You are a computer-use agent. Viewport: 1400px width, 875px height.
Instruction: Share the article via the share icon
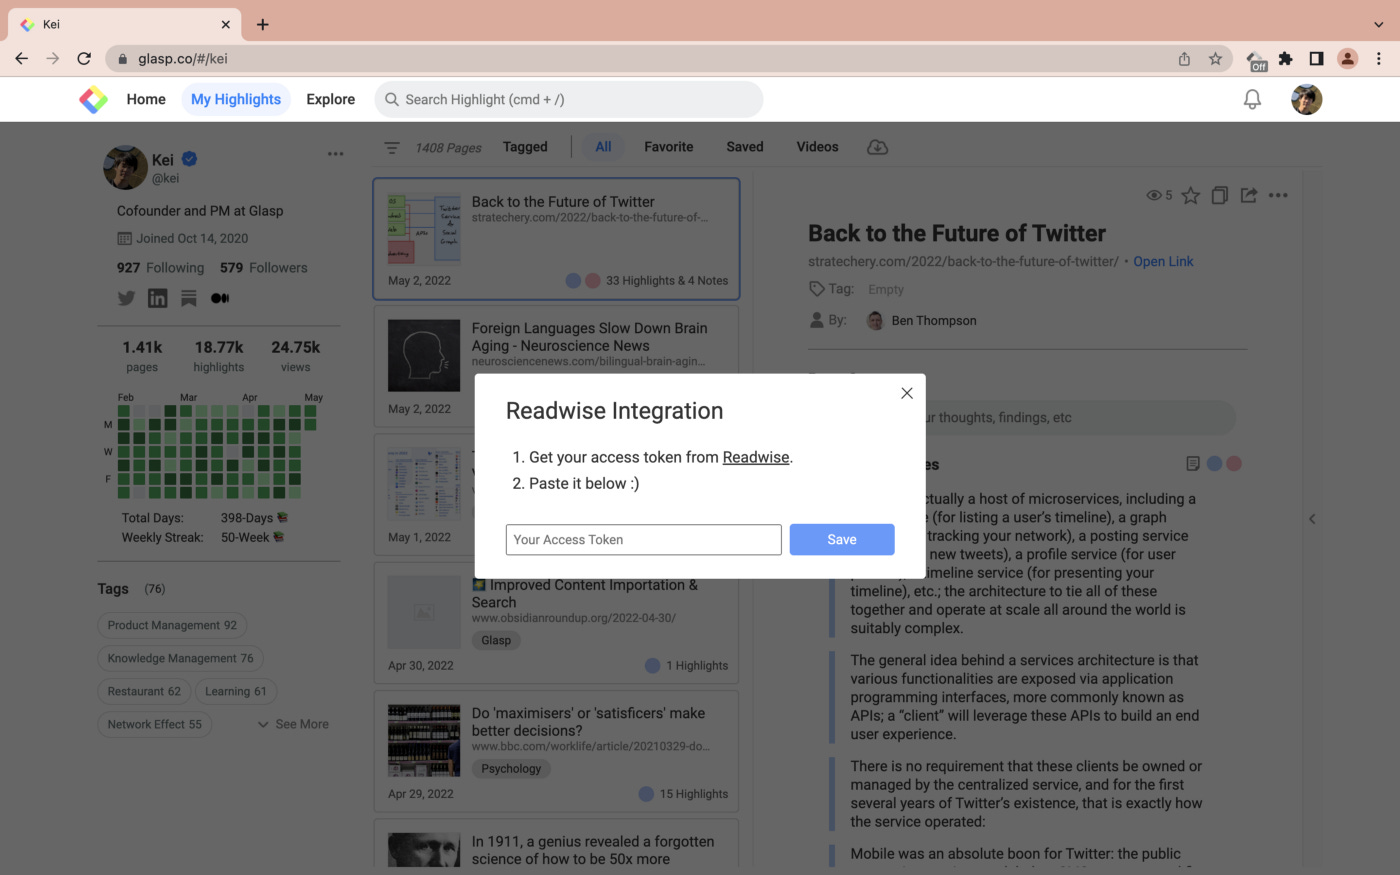1248,195
